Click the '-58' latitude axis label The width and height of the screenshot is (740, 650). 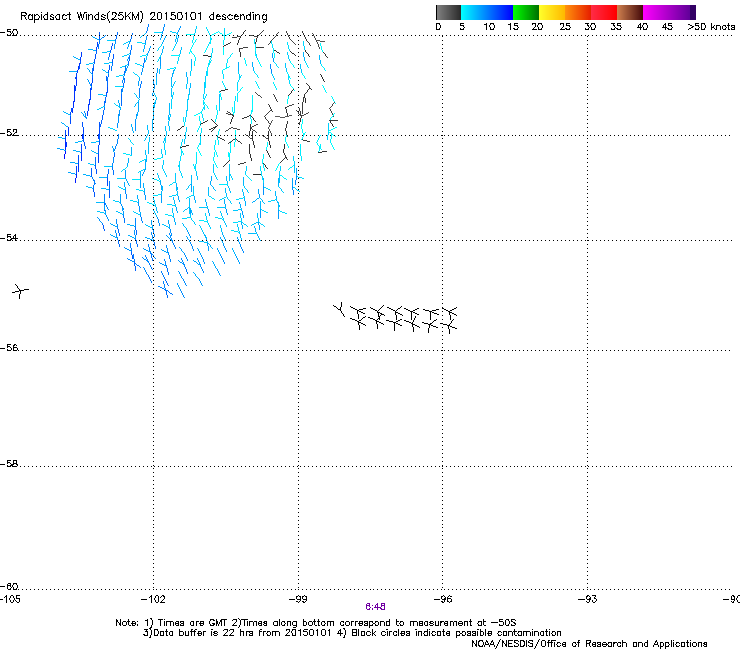(x=9, y=464)
